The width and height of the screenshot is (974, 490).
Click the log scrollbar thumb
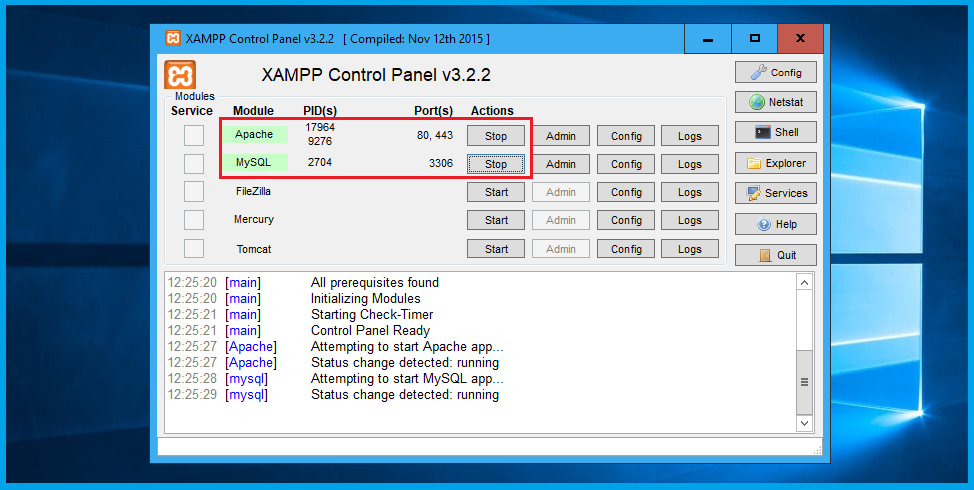point(804,382)
